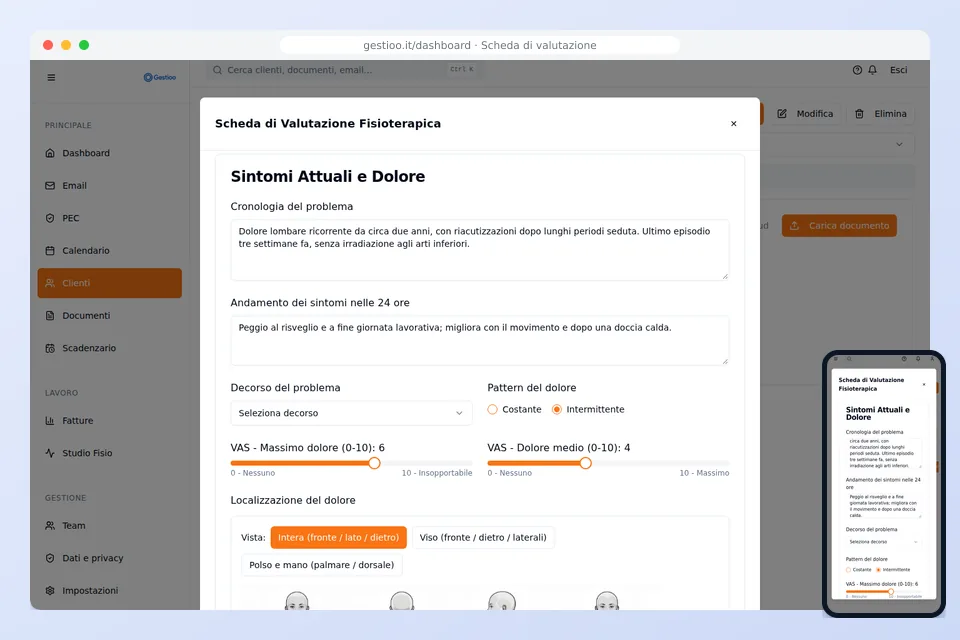Go to Documenti in the sidebar
This screenshot has height=640, width=960.
110,315
